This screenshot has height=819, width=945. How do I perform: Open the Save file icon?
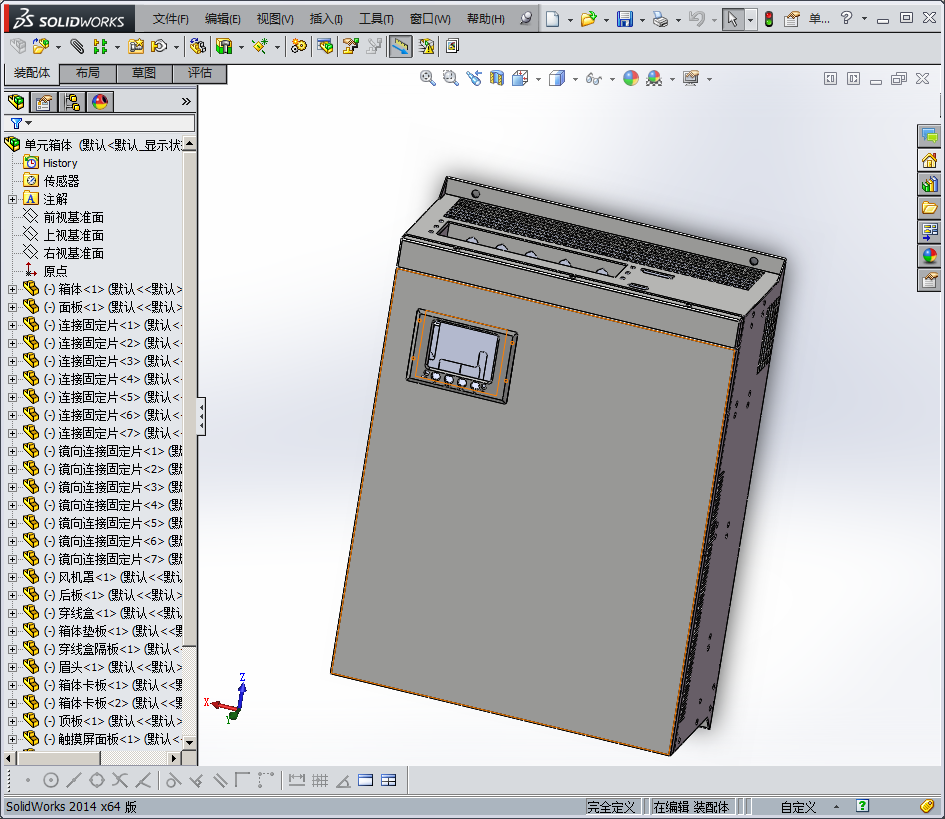click(624, 19)
